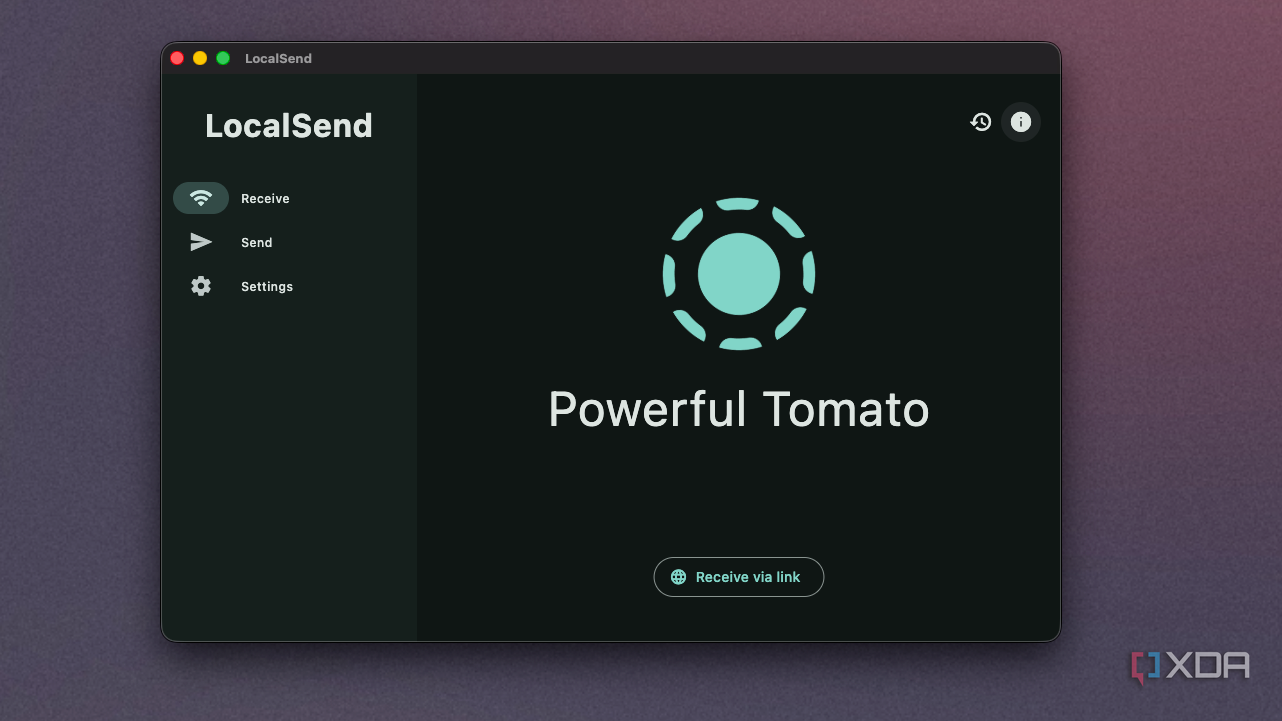This screenshot has height=721, width=1282.
Task: Click the Receive via link button
Action: click(x=739, y=577)
